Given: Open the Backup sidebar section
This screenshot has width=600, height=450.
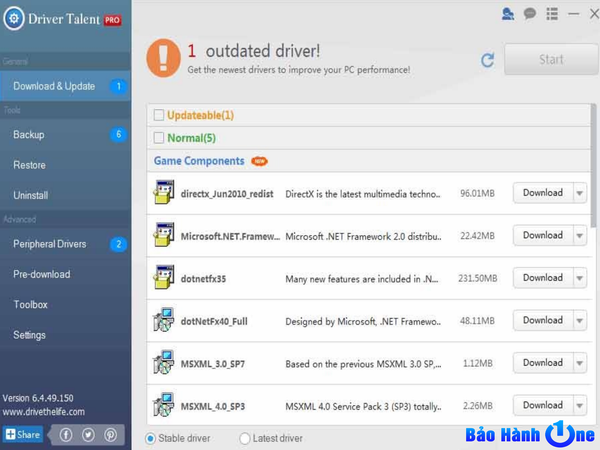Looking at the screenshot, I should [29, 134].
